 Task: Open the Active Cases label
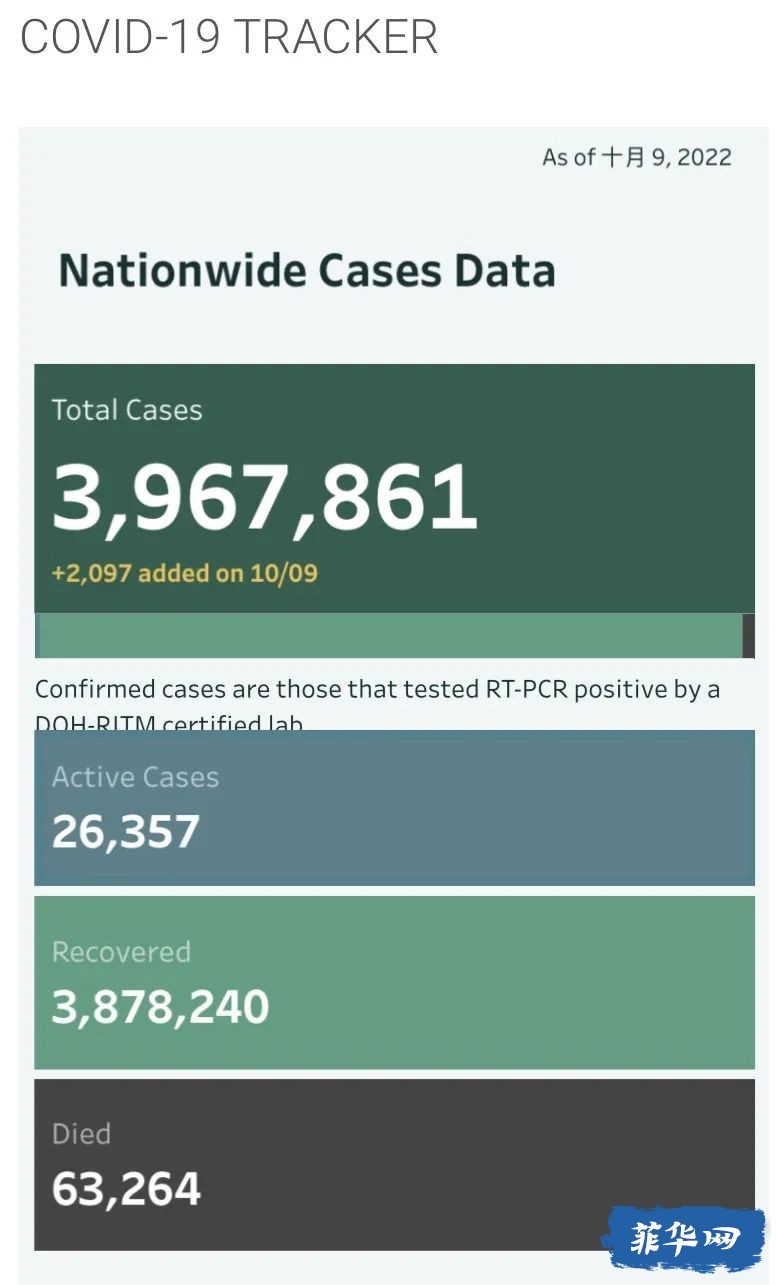135,777
